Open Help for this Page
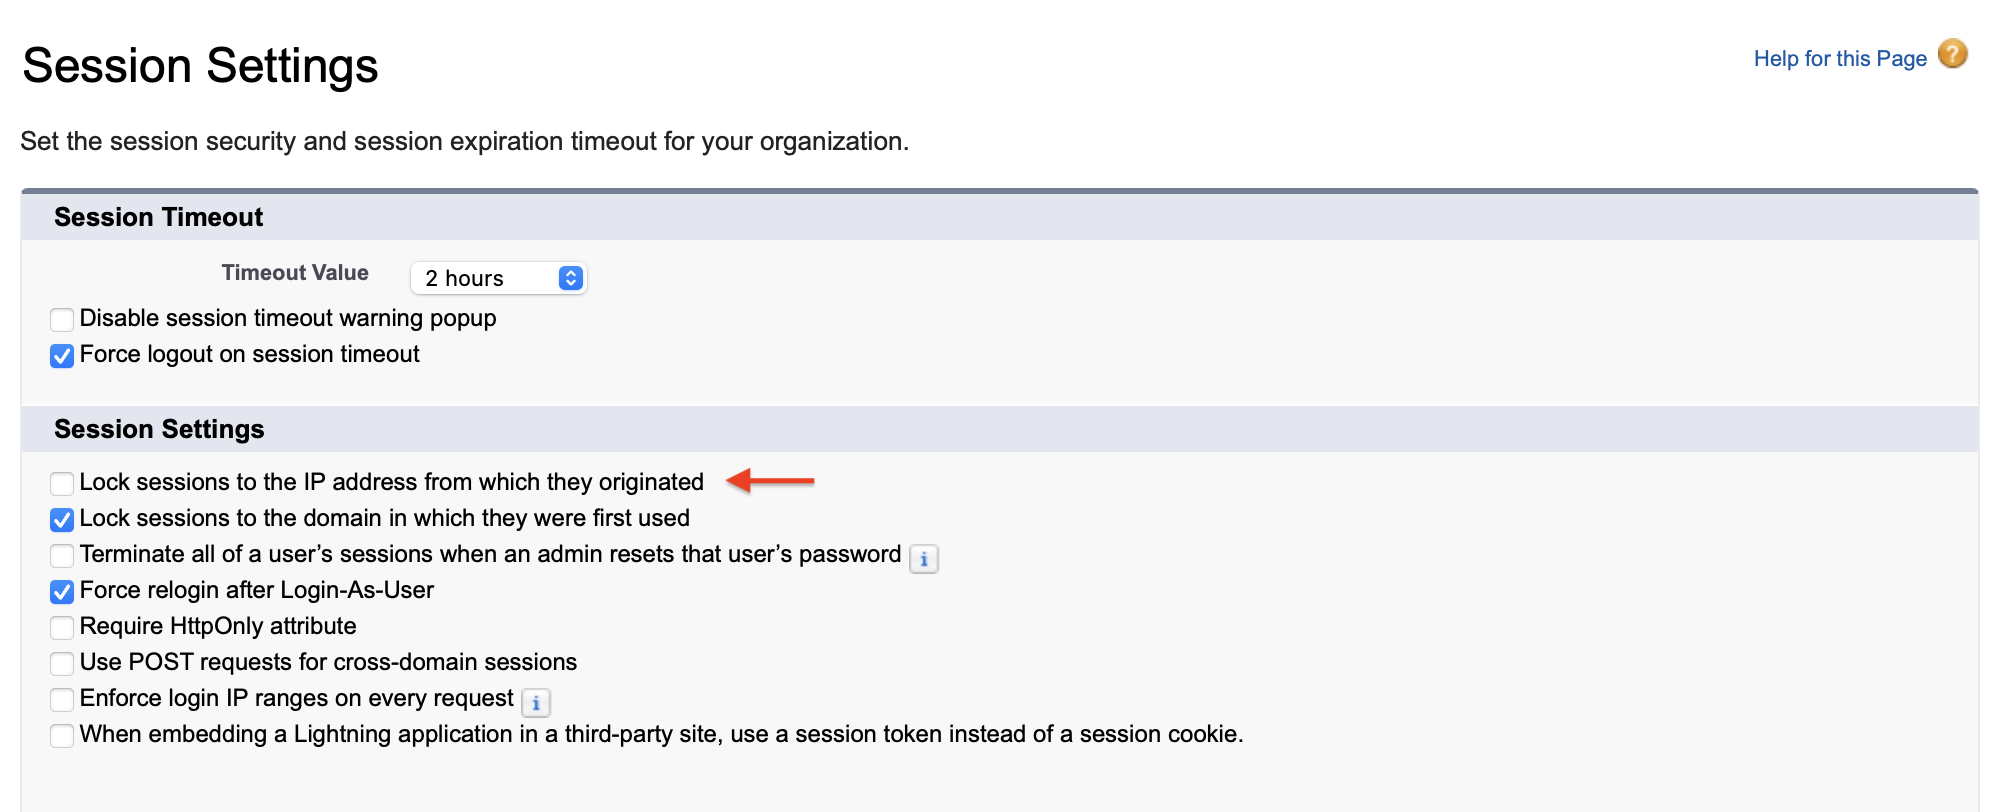This screenshot has height=812, width=1992. [x=1840, y=57]
